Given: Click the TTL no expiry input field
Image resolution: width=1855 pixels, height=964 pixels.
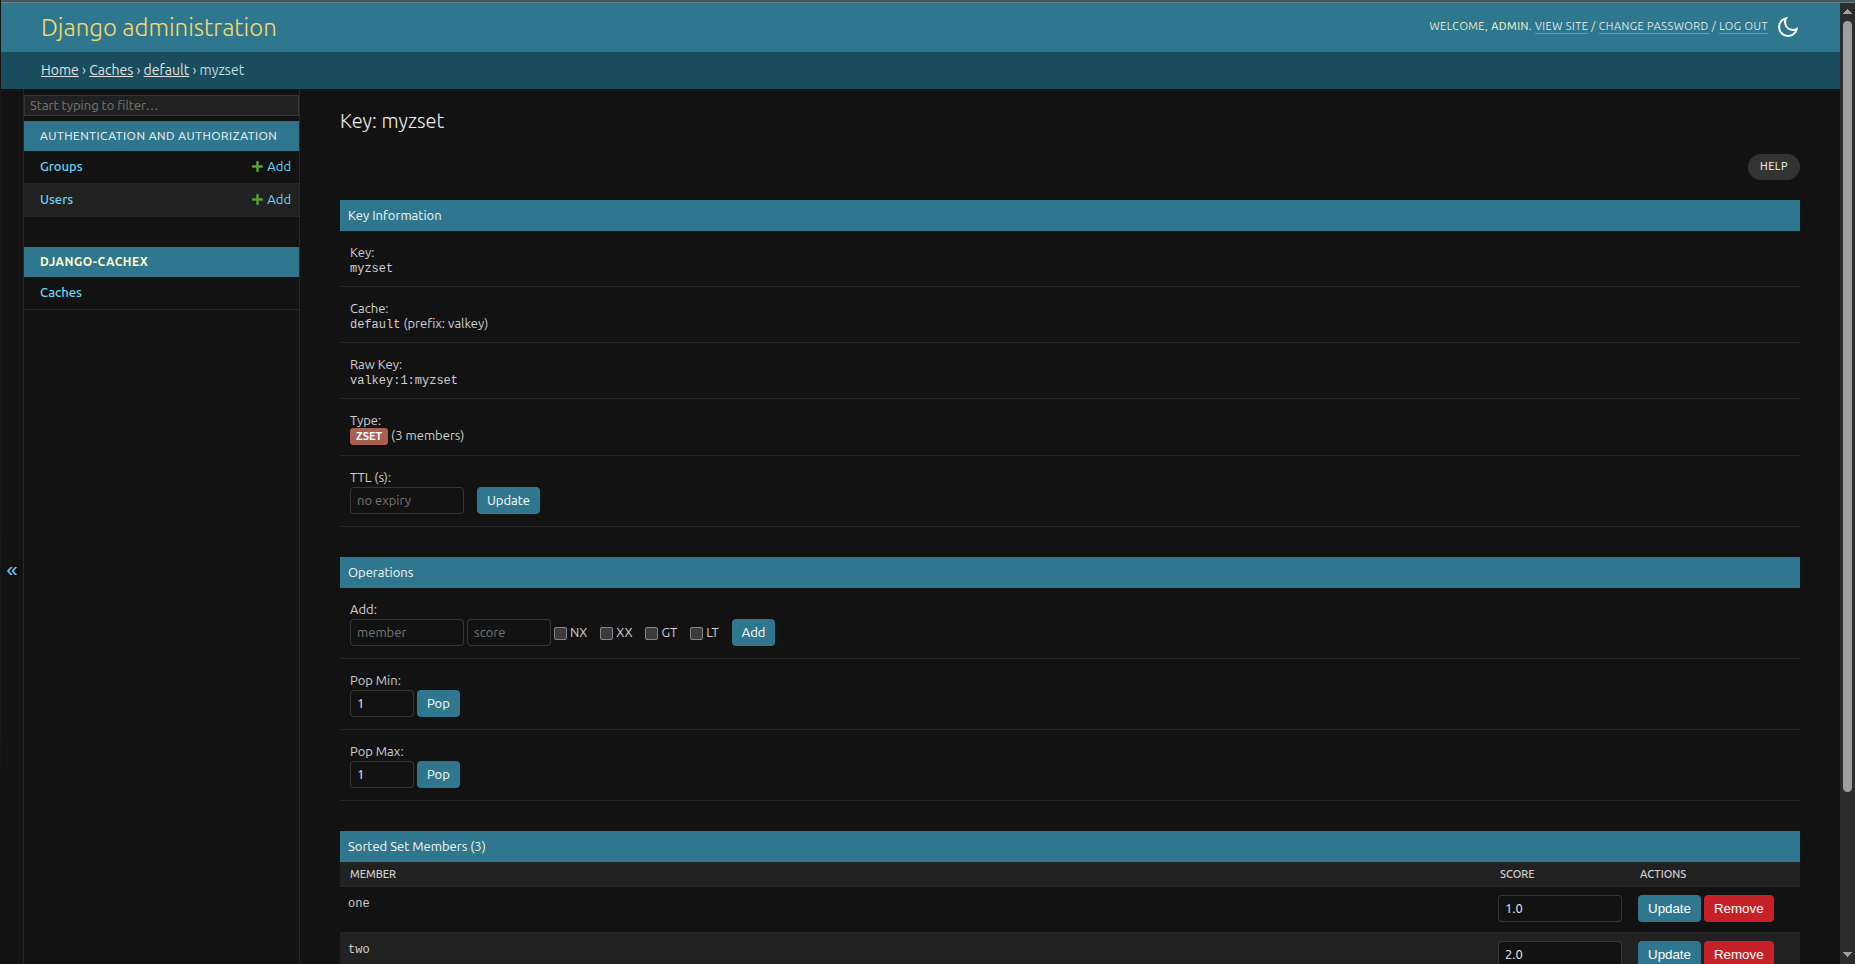Looking at the screenshot, I should tap(406, 501).
